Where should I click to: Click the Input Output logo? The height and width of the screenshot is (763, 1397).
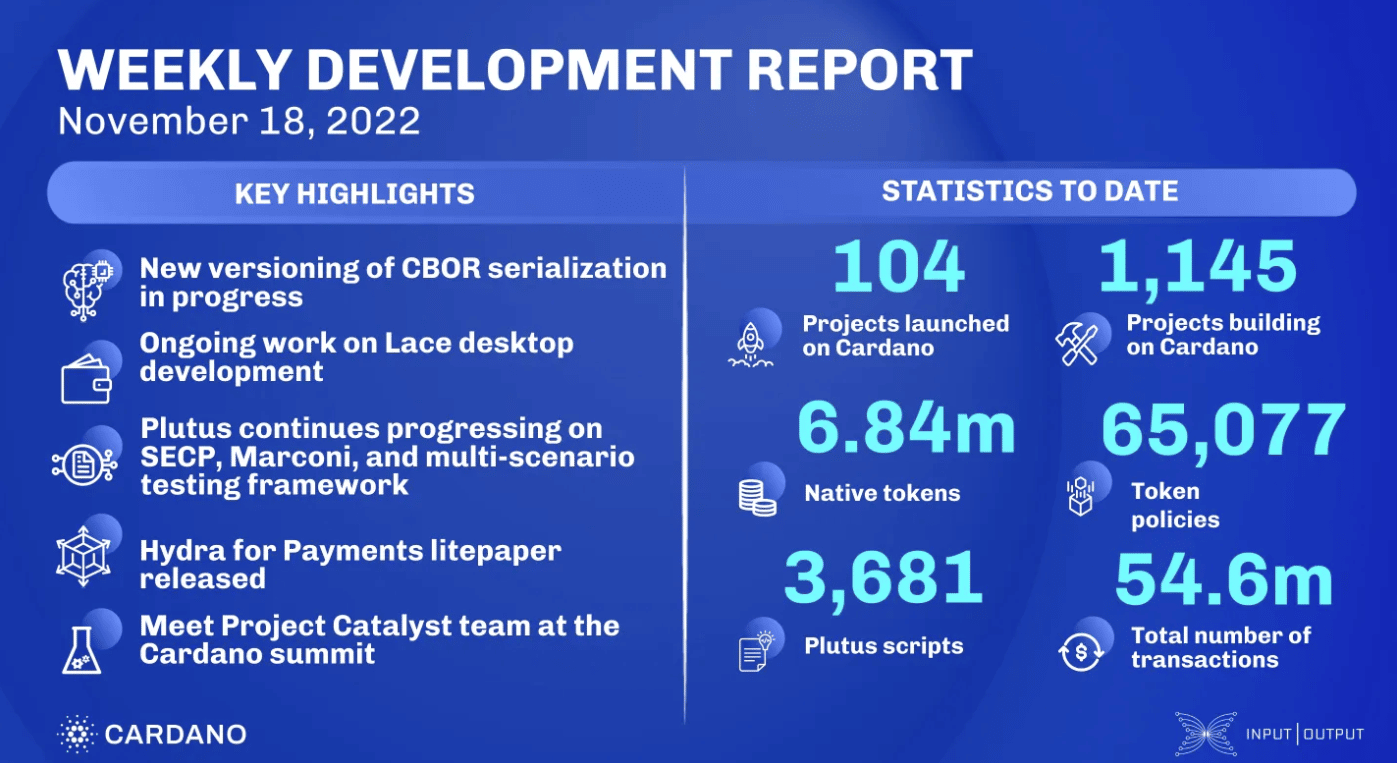[x=1270, y=734]
